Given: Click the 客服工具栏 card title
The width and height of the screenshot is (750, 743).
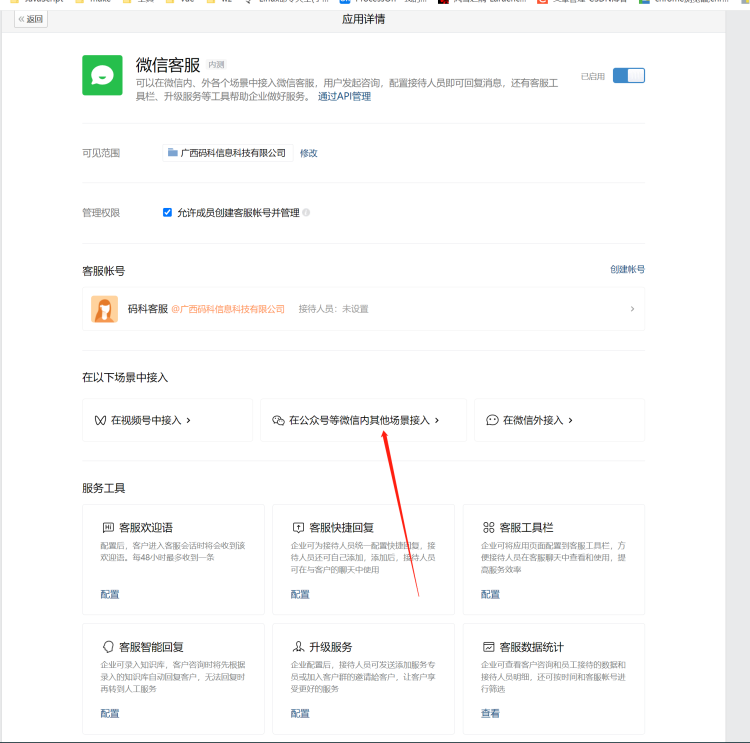Looking at the screenshot, I should coord(526,527).
